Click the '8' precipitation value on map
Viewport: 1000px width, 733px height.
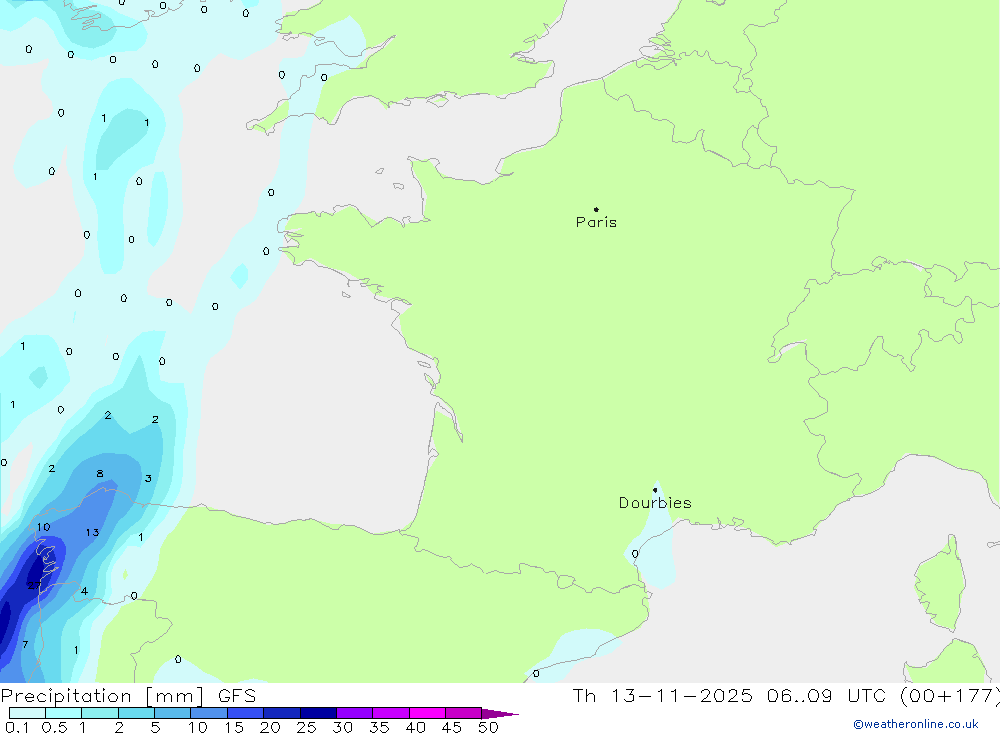point(99,473)
